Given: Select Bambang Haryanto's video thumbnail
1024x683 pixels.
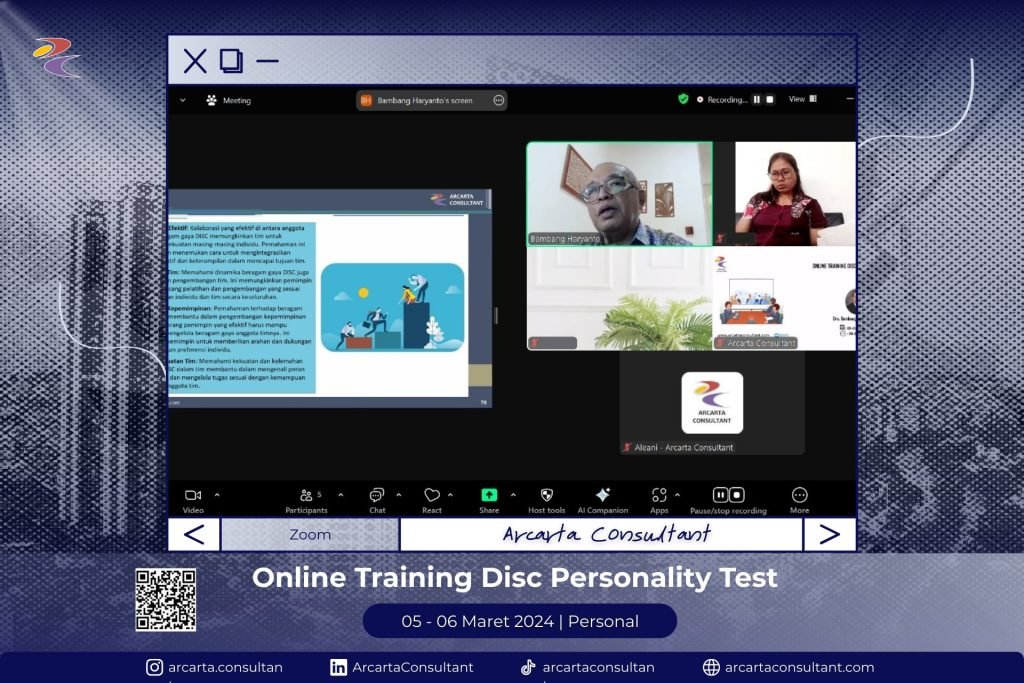Looking at the screenshot, I should [619, 193].
